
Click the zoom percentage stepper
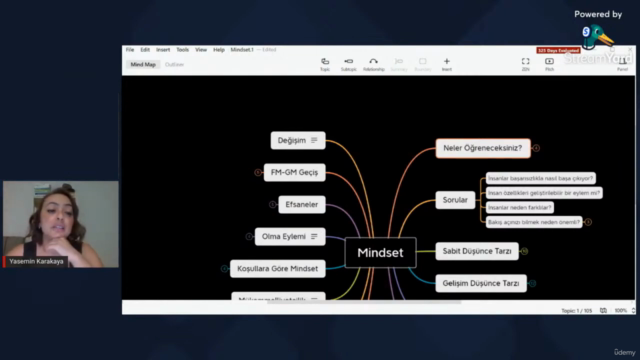633,311
